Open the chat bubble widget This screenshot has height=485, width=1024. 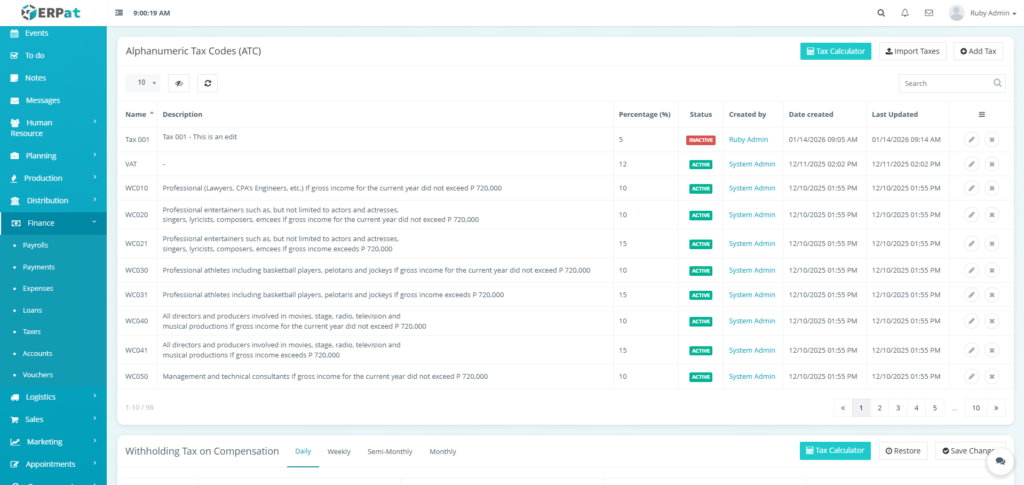tap(999, 462)
